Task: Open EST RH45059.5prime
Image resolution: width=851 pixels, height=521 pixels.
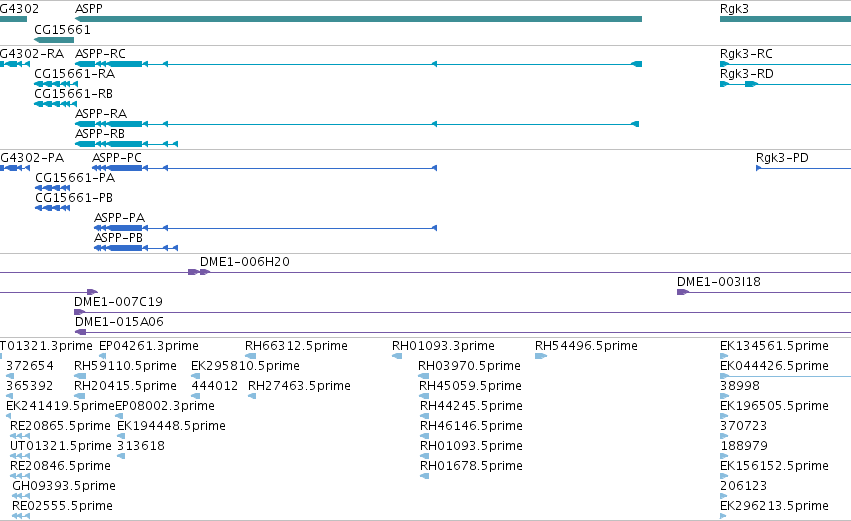Action: point(471,386)
